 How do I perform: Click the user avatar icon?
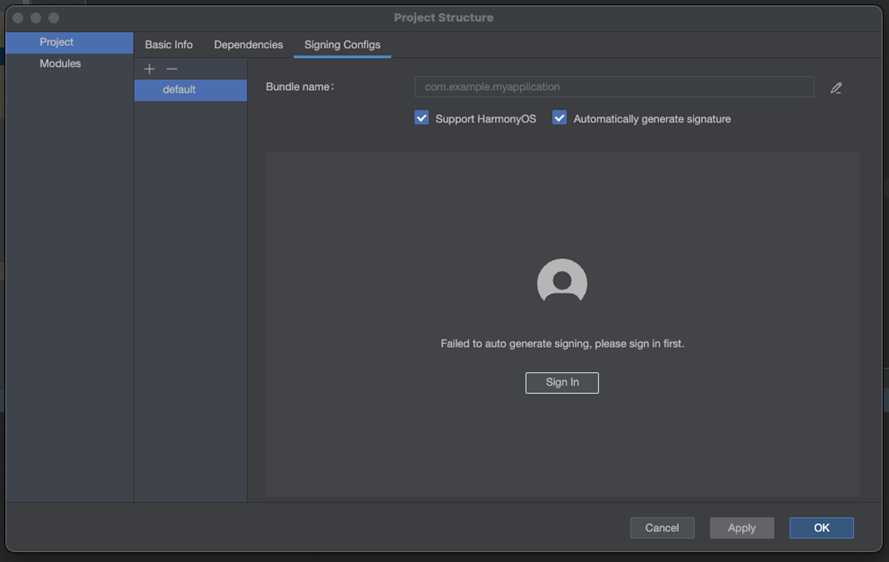(x=562, y=282)
